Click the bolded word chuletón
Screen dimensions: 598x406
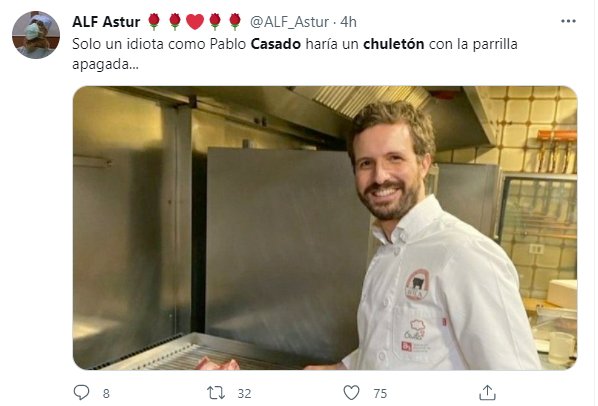coord(394,44)
